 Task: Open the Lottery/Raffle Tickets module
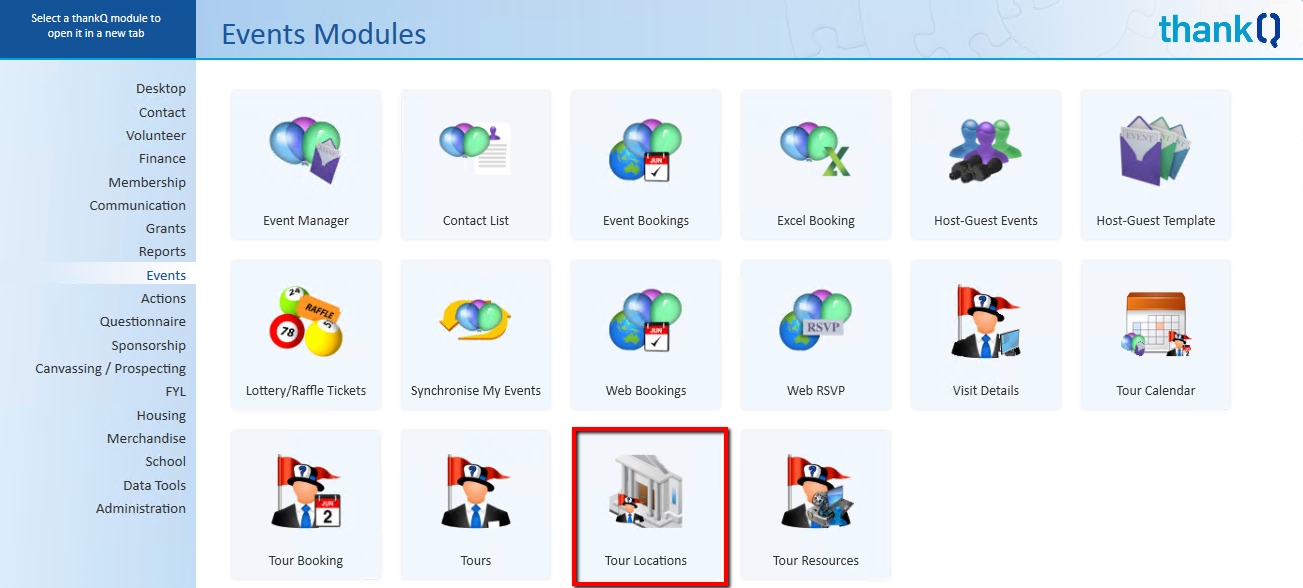point(306,322)
